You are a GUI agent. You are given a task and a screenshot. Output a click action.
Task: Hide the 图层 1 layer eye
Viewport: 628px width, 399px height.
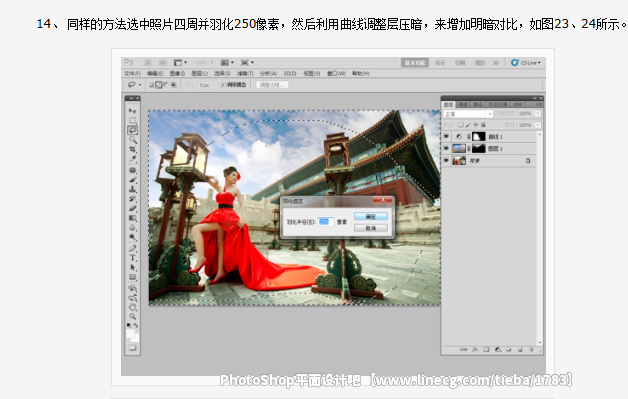tap(446, 149)
